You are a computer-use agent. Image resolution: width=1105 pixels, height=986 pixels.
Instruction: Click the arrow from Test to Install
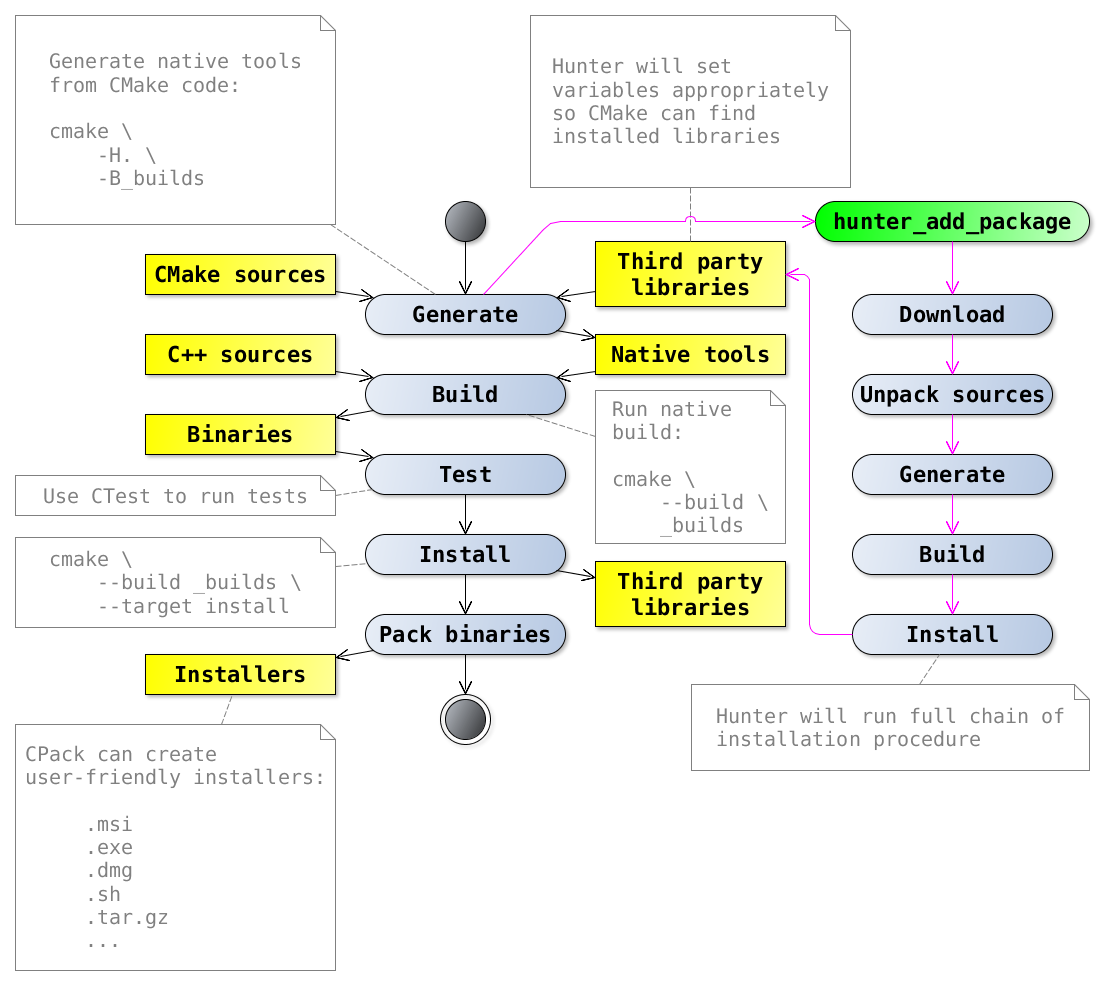pyautogui.click(x=465, y=515)
